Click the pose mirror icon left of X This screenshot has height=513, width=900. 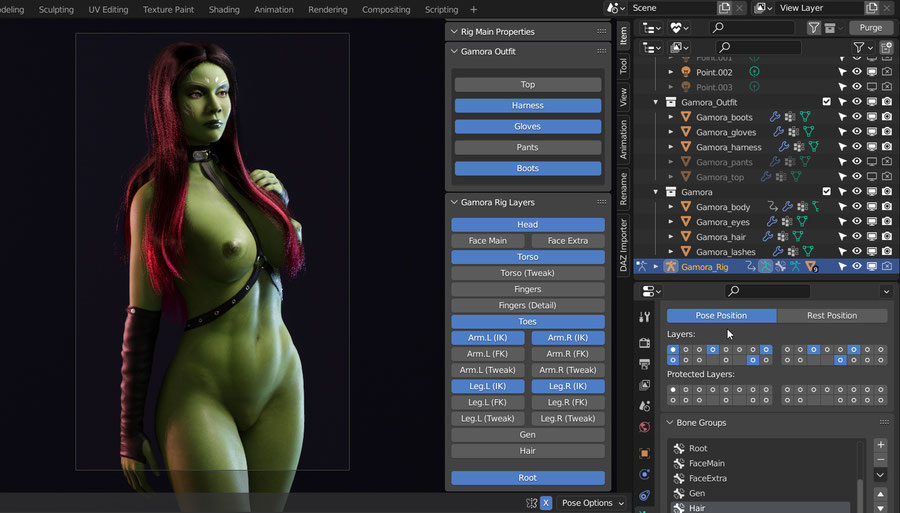532,503
